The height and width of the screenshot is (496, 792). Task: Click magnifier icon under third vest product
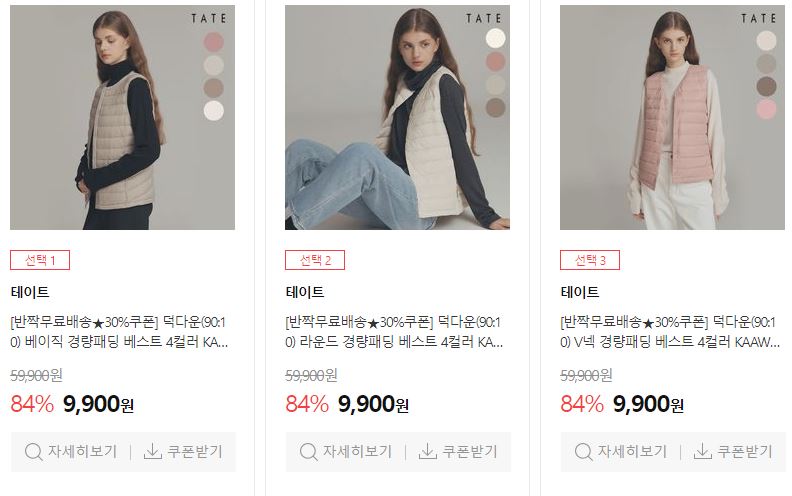(583, 452)
